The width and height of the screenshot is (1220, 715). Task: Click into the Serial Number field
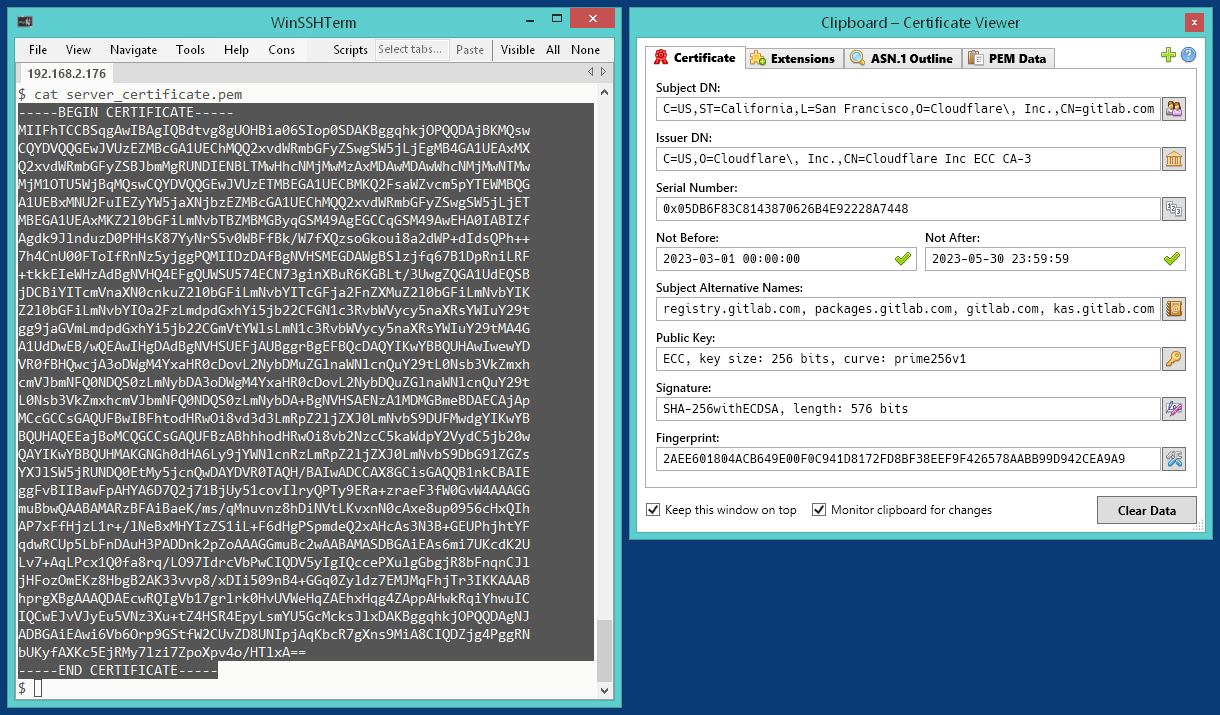(908, 208)
